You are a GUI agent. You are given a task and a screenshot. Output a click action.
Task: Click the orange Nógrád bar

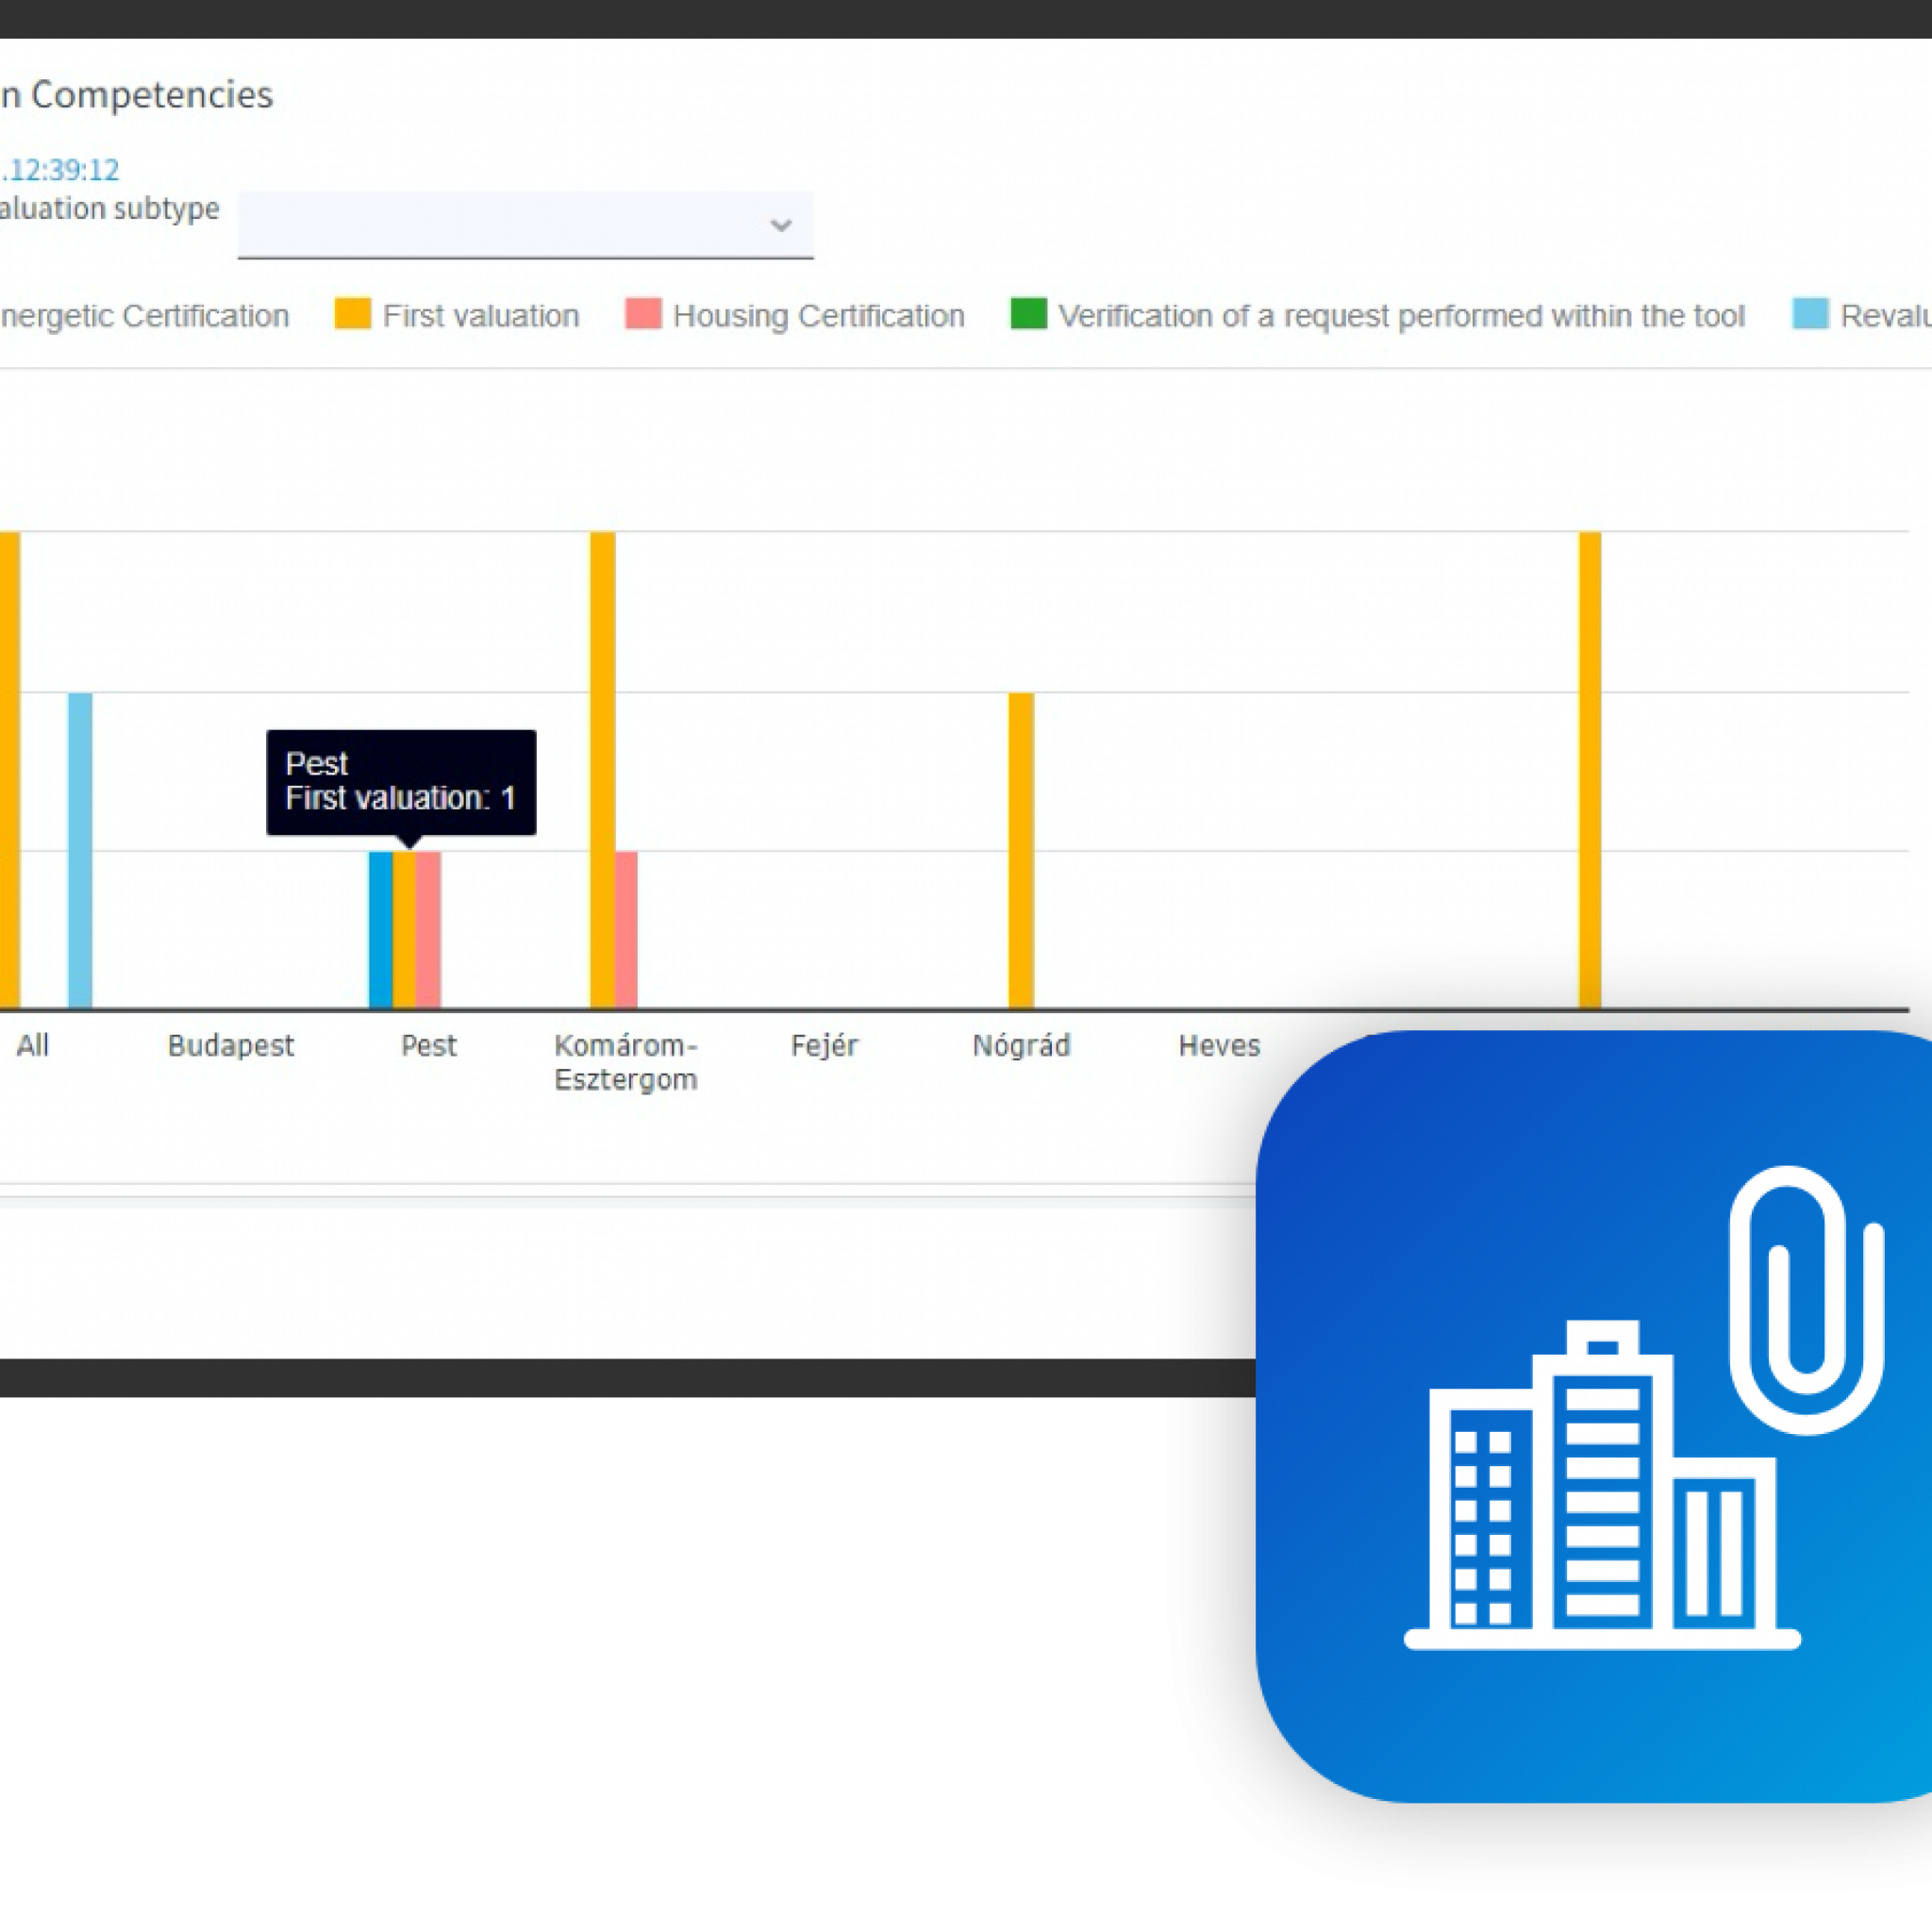[1021, 850]
